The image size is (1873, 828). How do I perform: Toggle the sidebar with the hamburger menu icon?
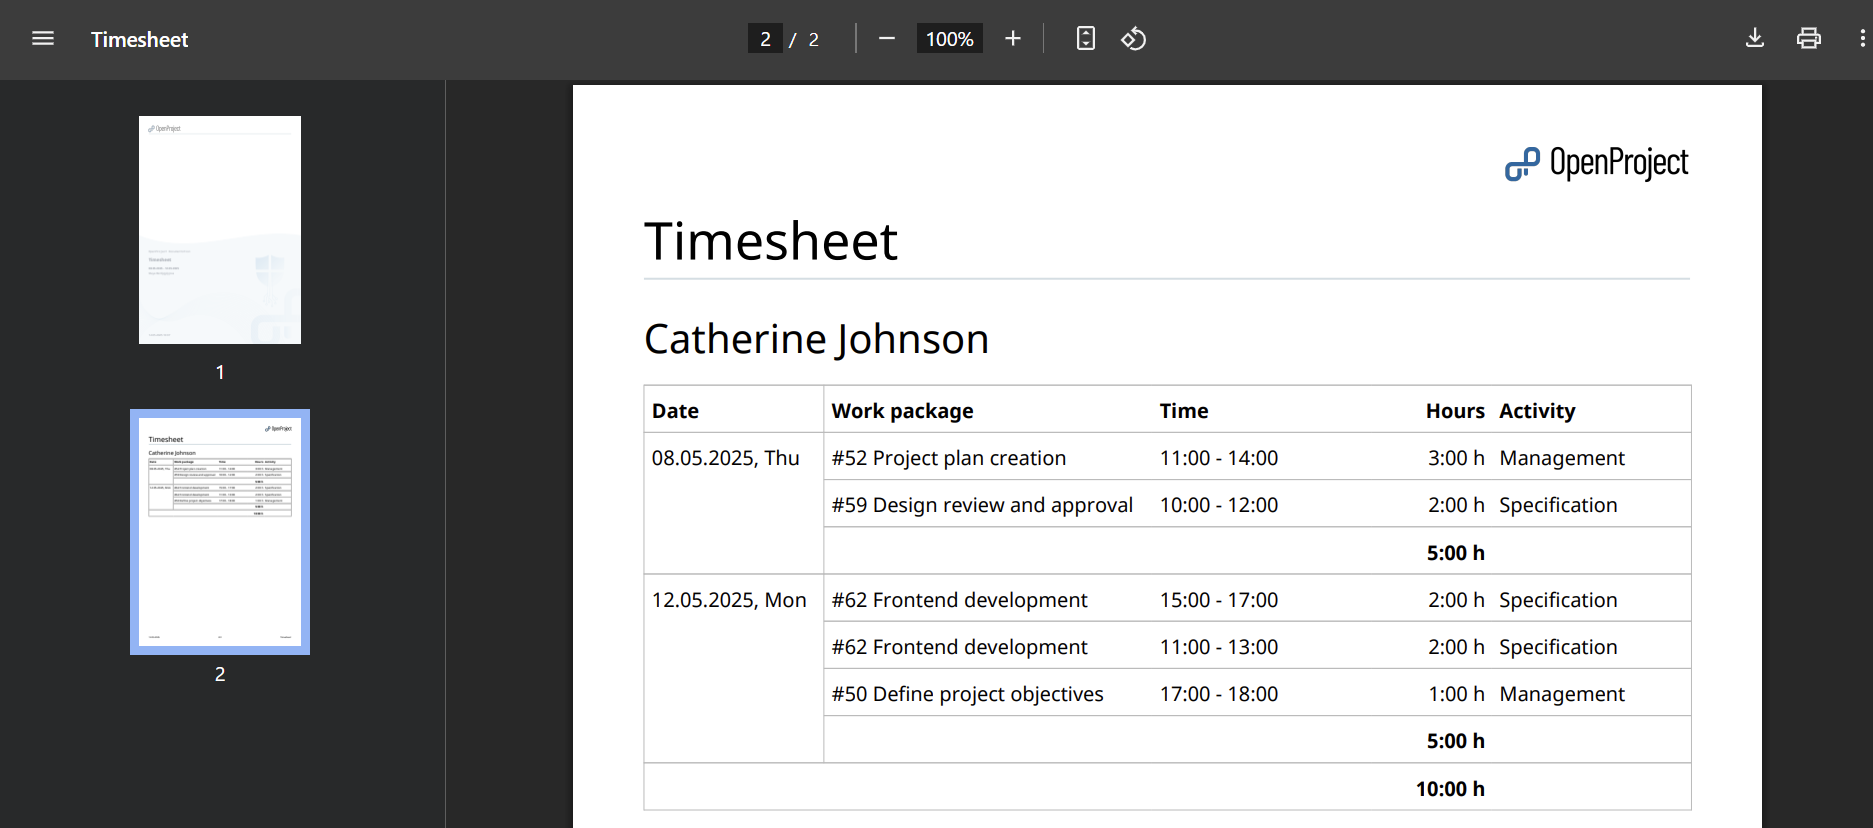coord(43,39)
